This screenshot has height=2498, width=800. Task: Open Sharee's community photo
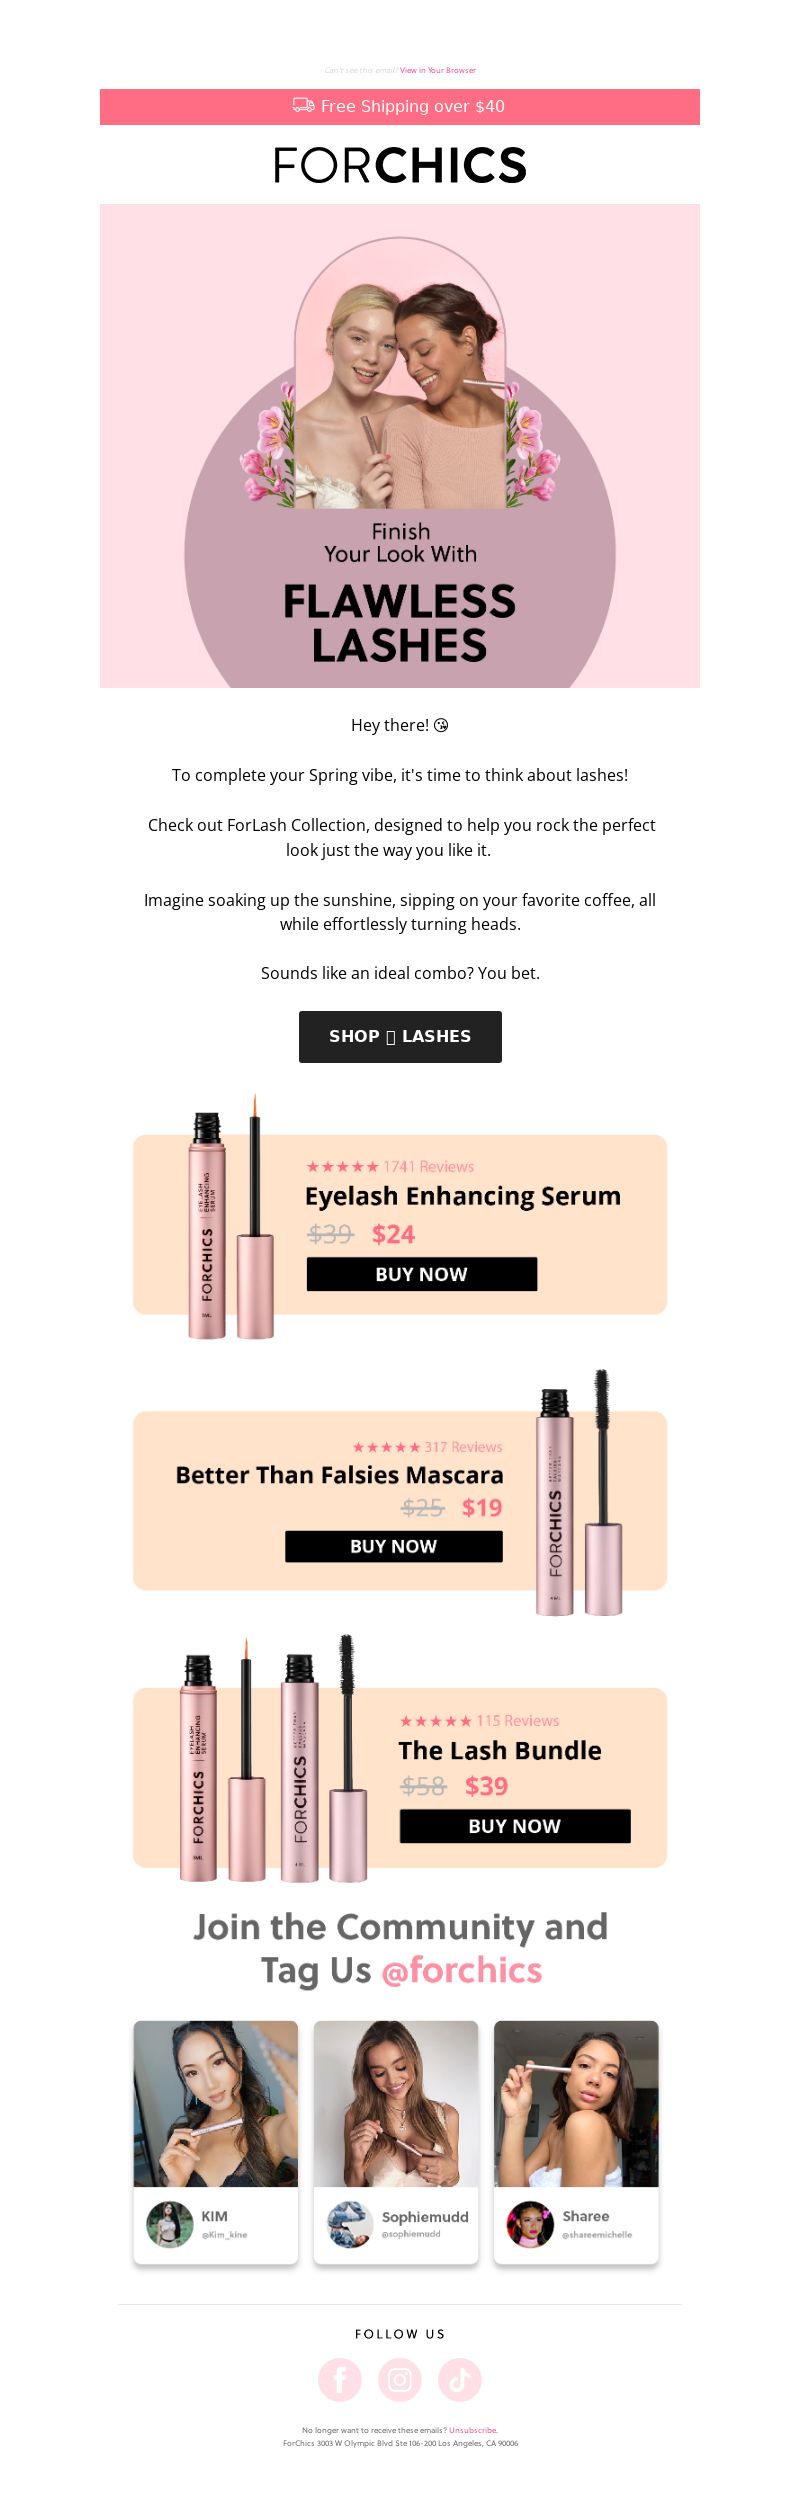[x=576, y=2104]
